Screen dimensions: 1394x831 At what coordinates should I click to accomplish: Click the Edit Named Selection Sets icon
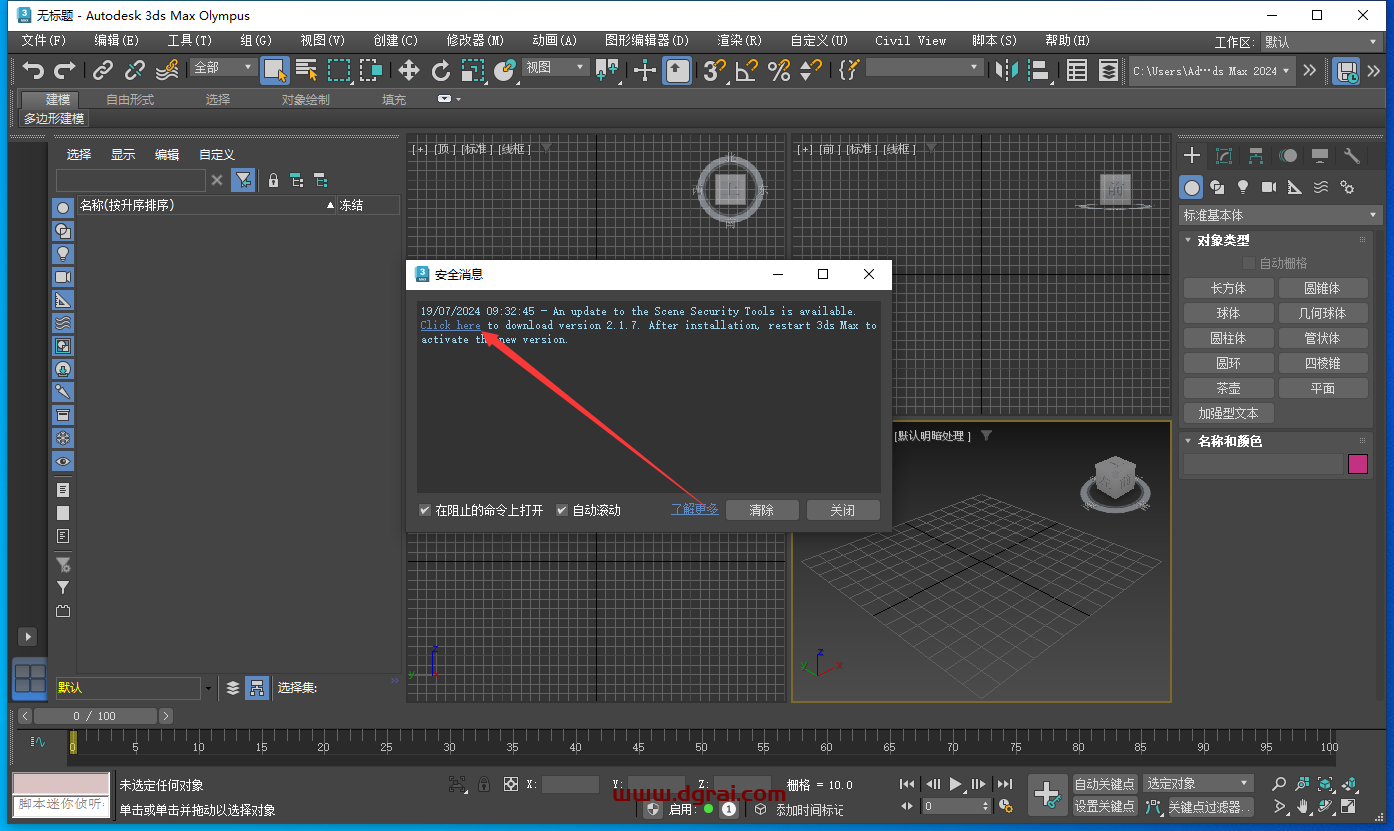(x=849, y=70)
